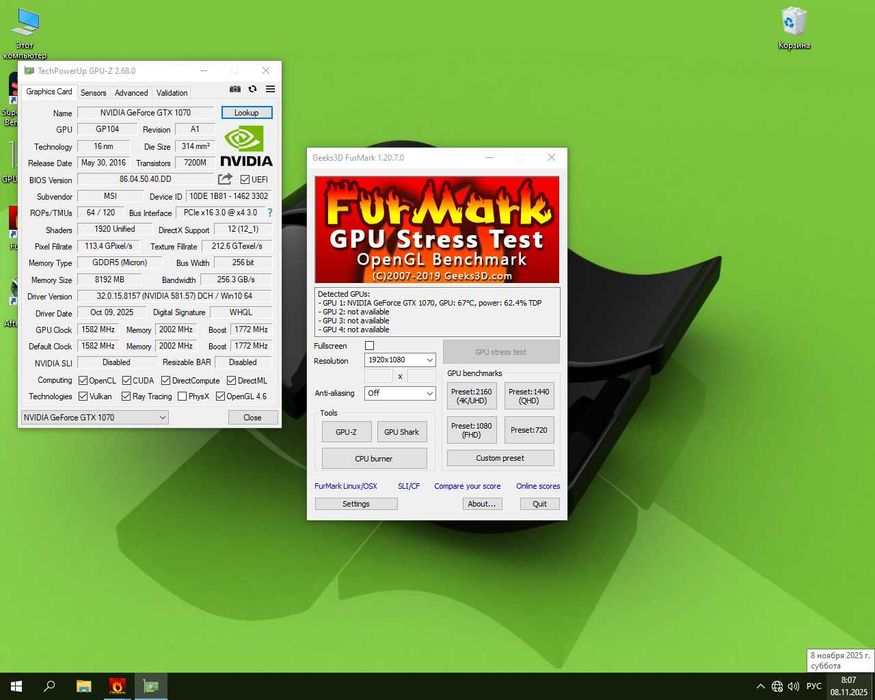Open the Compare your score link
The width and height of the screenshot is (875, 700).
(x=467, y=486)
